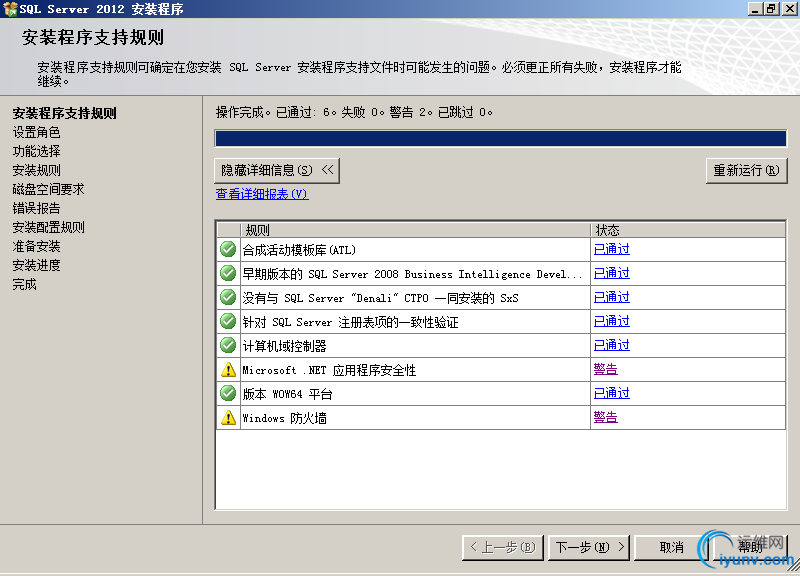This screenshot has width=800, height=576.
Task: Open 已通过 status for Denali CTP0 row
Action: tap(612, 297)
